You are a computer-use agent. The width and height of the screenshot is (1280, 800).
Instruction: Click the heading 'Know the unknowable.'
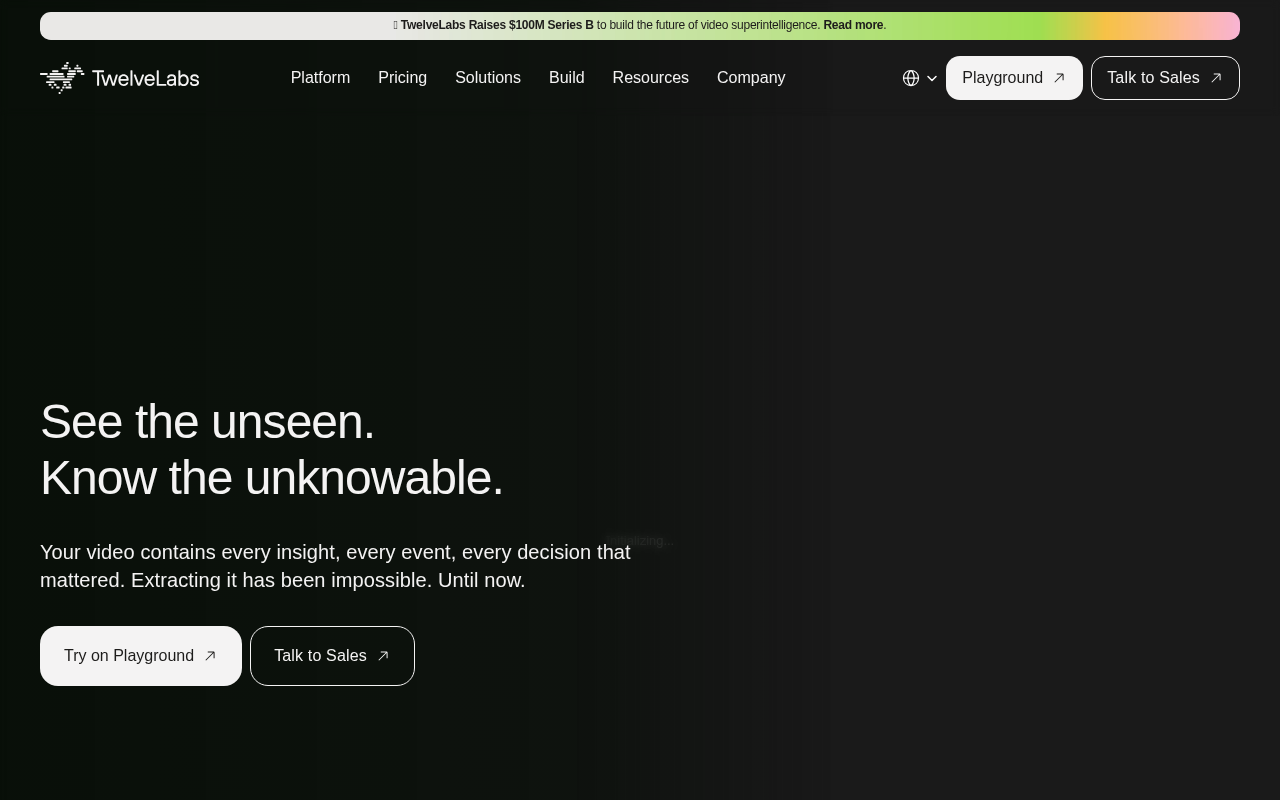[272, 478]
